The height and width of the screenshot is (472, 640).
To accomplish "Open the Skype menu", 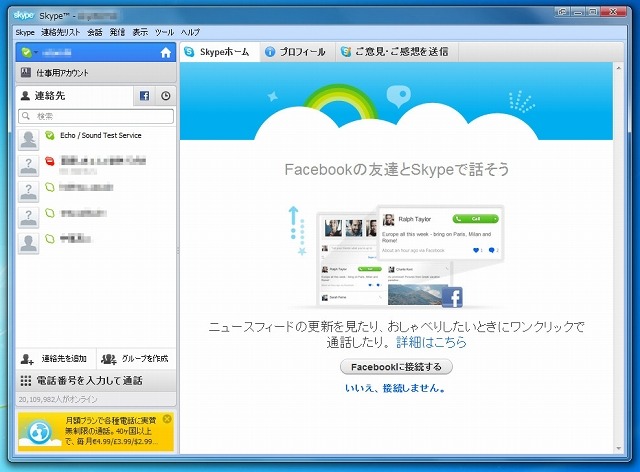I will 25,32.
